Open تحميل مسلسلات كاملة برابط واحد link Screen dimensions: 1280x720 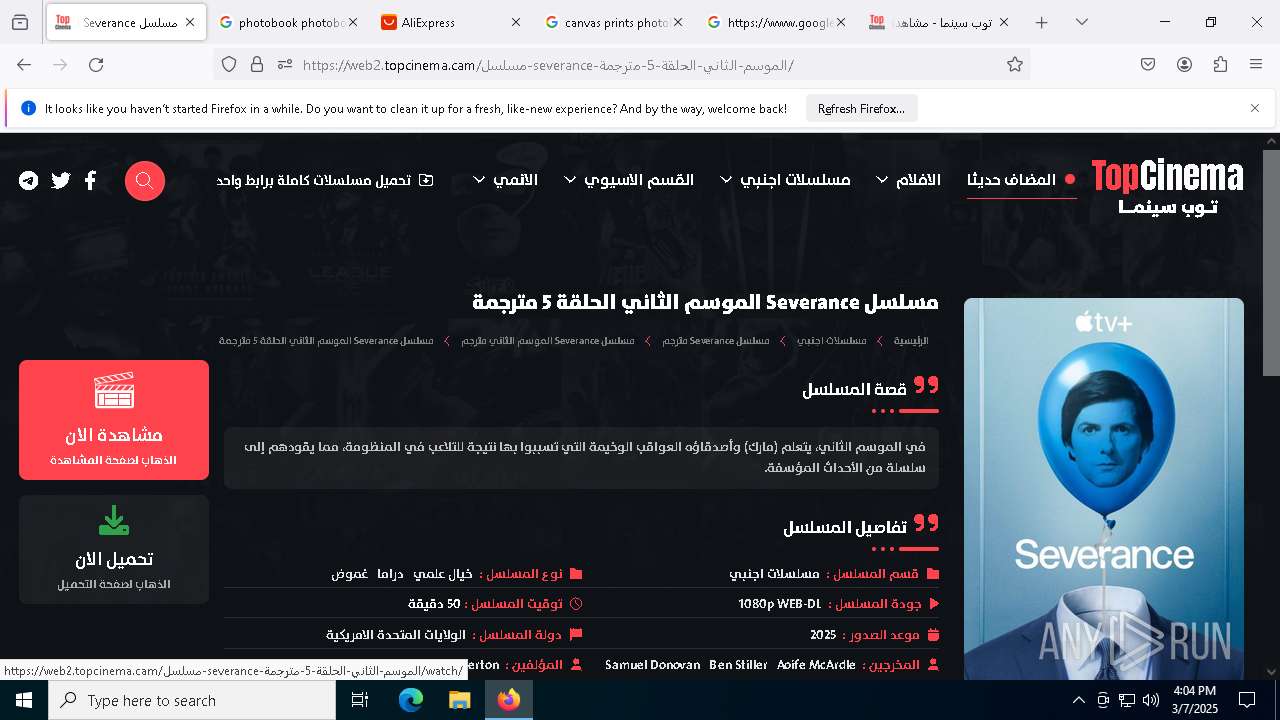point(325,180)
